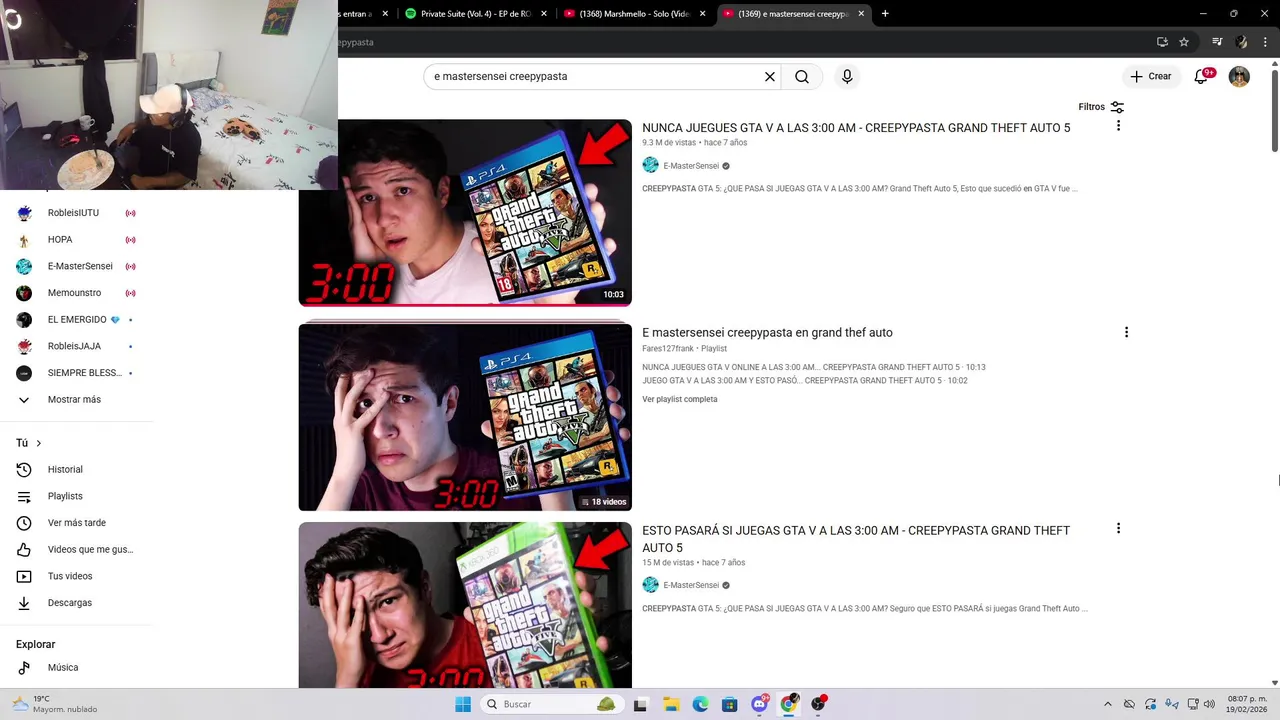Open the 19°C weather widget
Image resolution: width=1280 pixels, height=720 pixels.
[x=55, y=704]
